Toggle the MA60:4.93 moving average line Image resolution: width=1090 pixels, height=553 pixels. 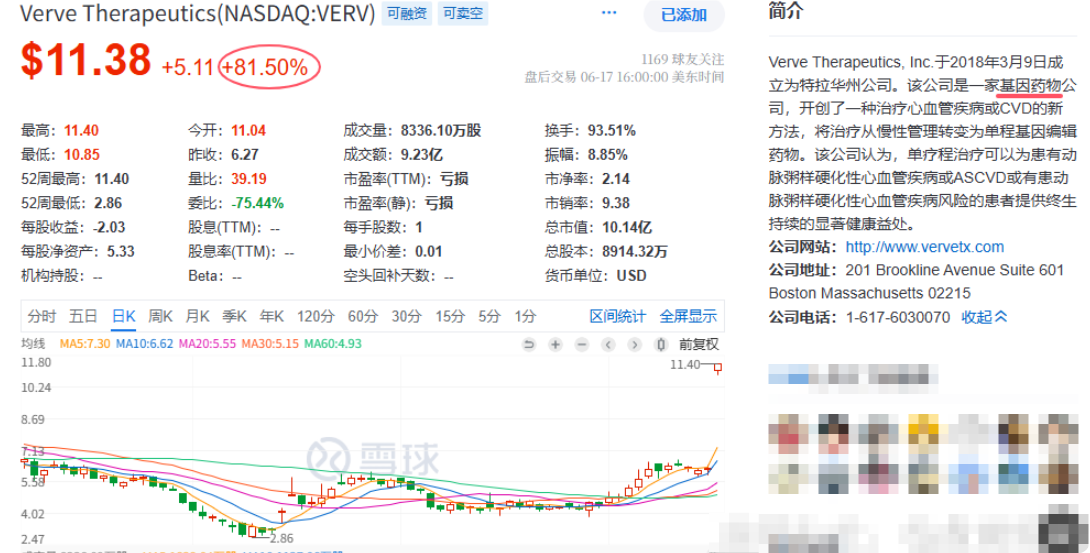tap(333, 344)
